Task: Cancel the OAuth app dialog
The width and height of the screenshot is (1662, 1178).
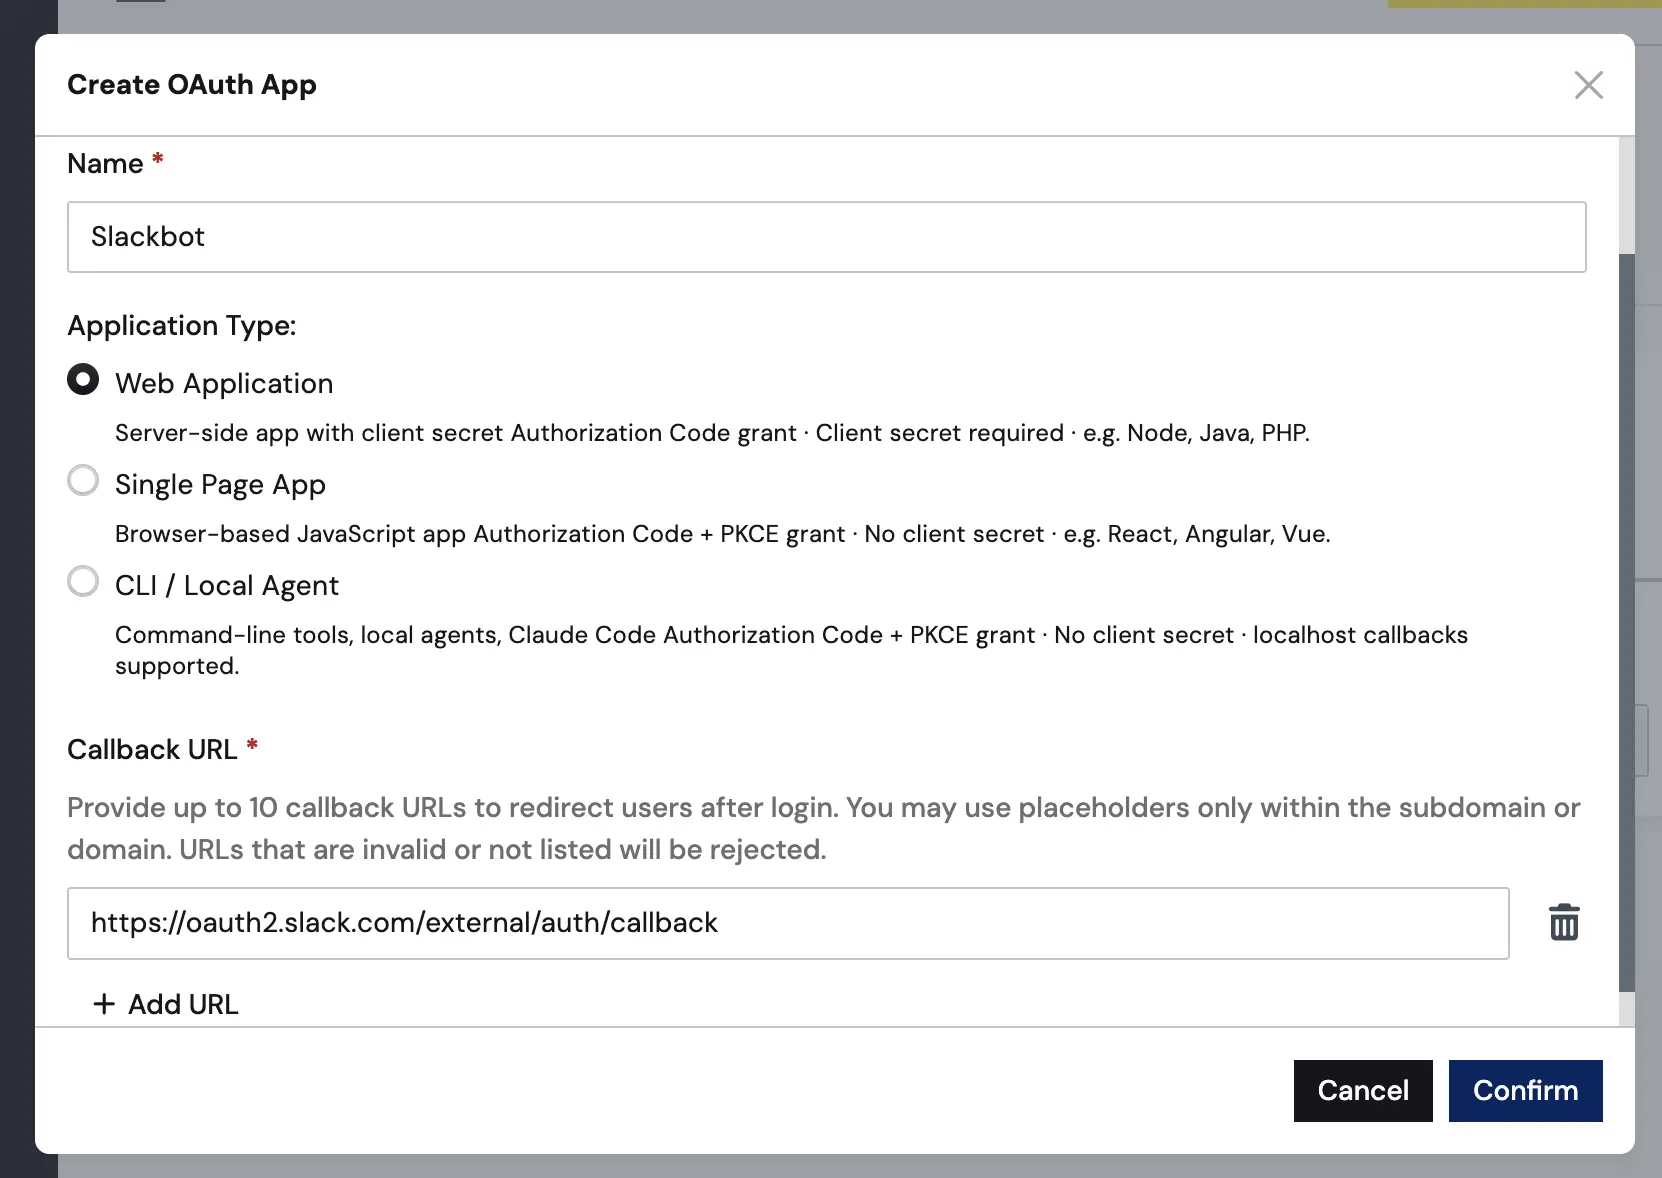Action: pos(1363,1090)
